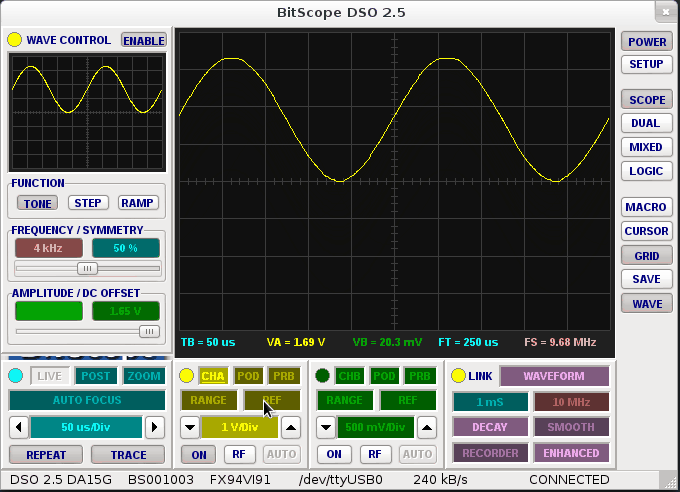Select the RAMP function waveform
Screen dimensions: 680x492
point(138,203)
